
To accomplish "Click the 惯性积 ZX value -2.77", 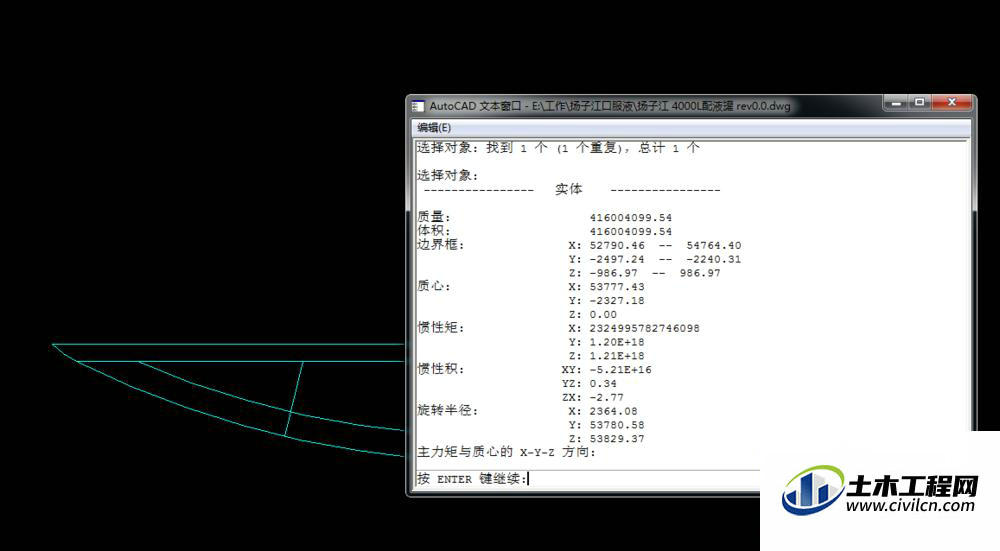I will click(607, 397).
